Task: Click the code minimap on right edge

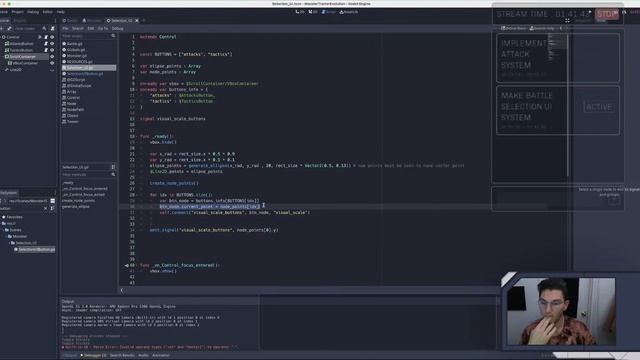Action: tap(557, 47)
